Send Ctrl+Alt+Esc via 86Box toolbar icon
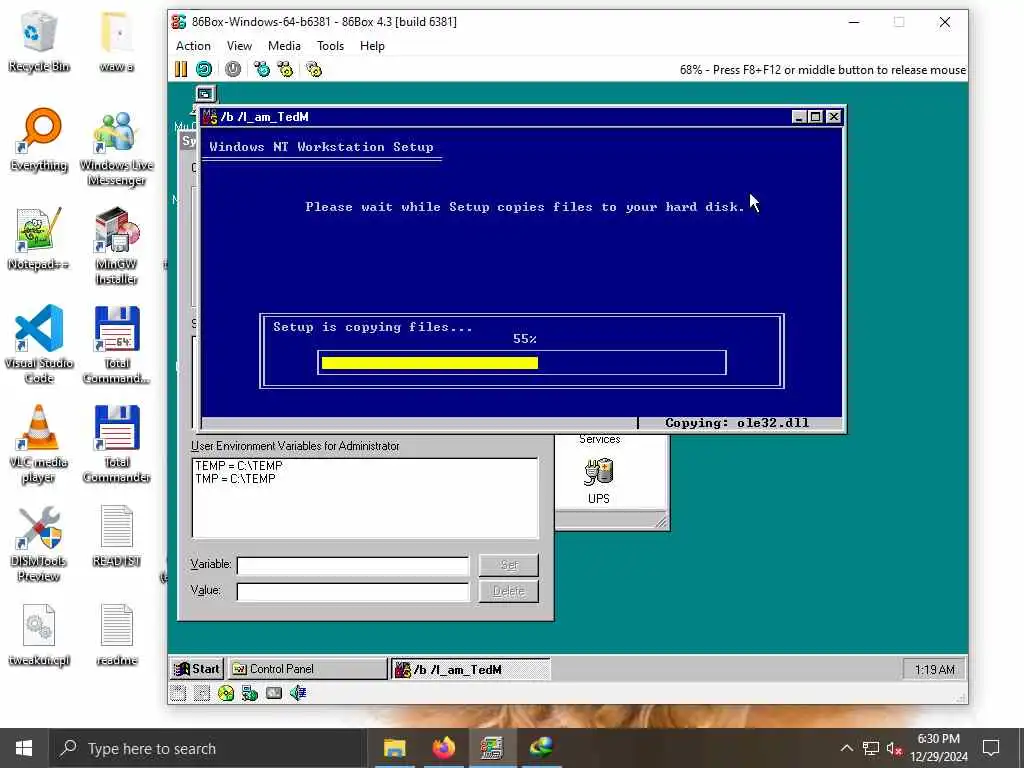Viewport: 1024px width, 768px height. pos(285,69)
